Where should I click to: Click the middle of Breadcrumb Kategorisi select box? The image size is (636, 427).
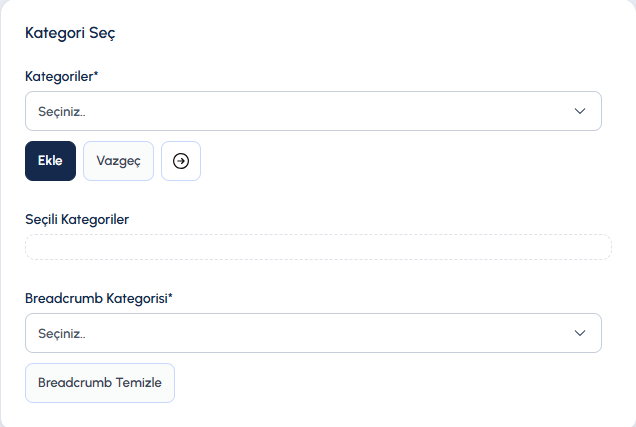click(x=313, y=333)
